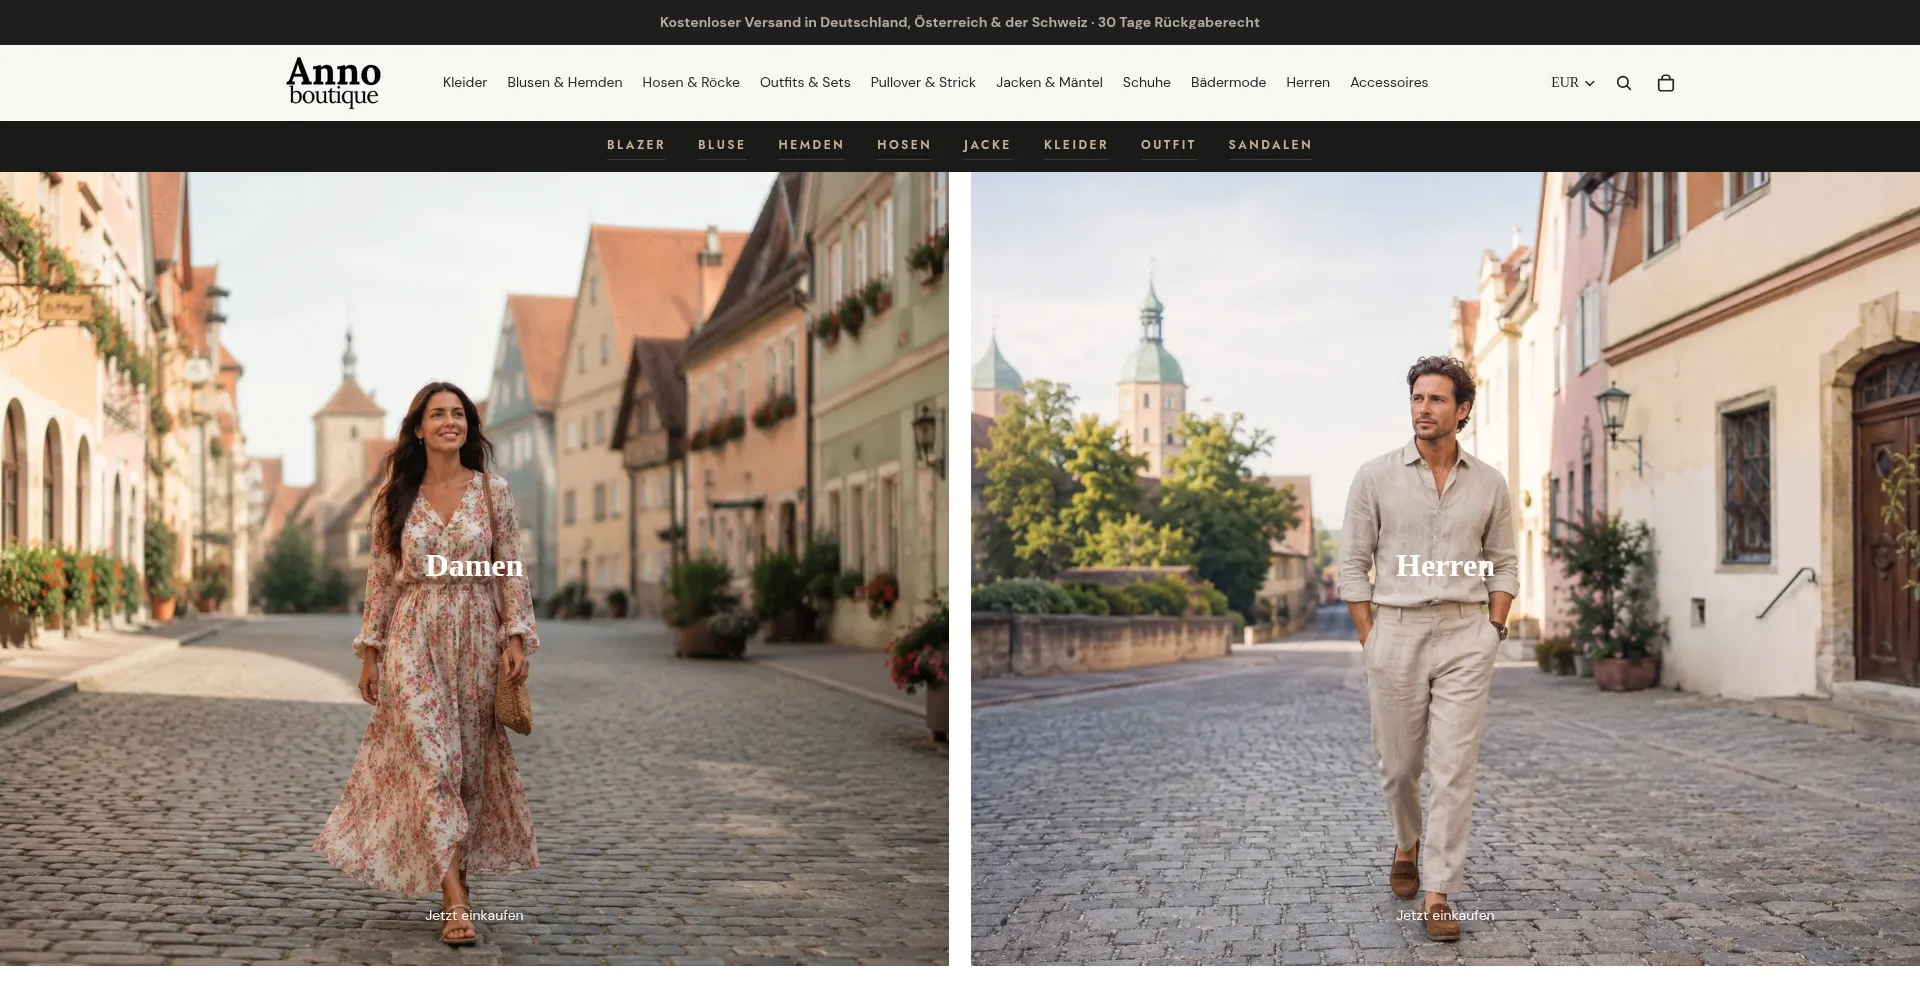Open the HEMDEN tag link
The height and width of the screenshot is (993, 1920).
tap(811, 145)
